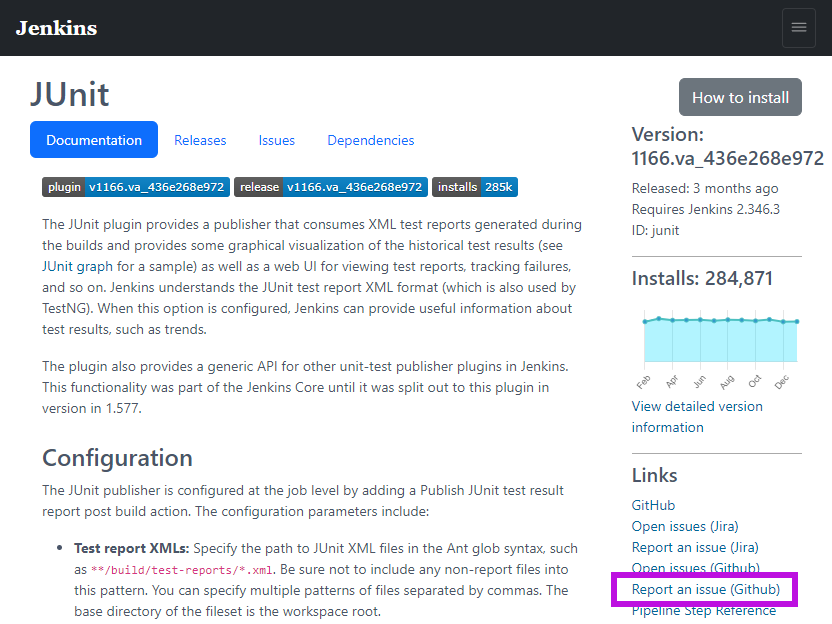The image size is (832, 624).
Task: Click Report an issue (Github) link
Action: click(705, 589)
